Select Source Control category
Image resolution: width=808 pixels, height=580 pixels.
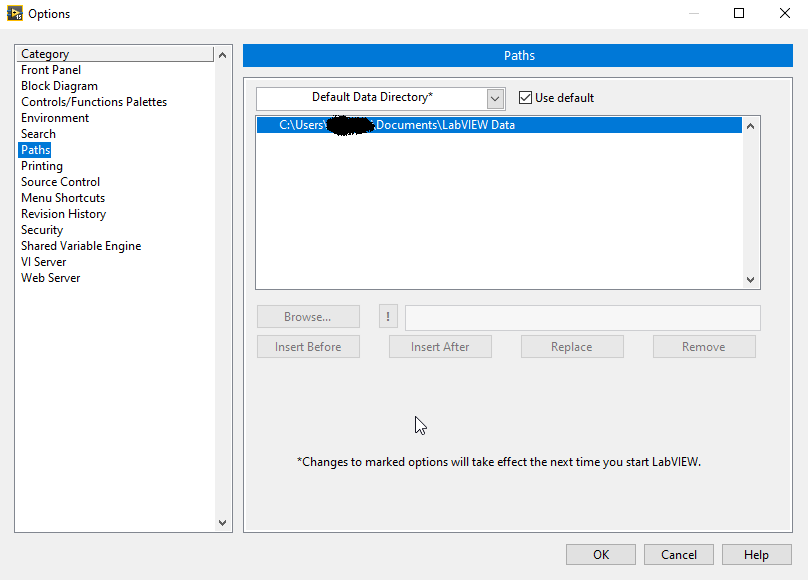click(60, 182)
